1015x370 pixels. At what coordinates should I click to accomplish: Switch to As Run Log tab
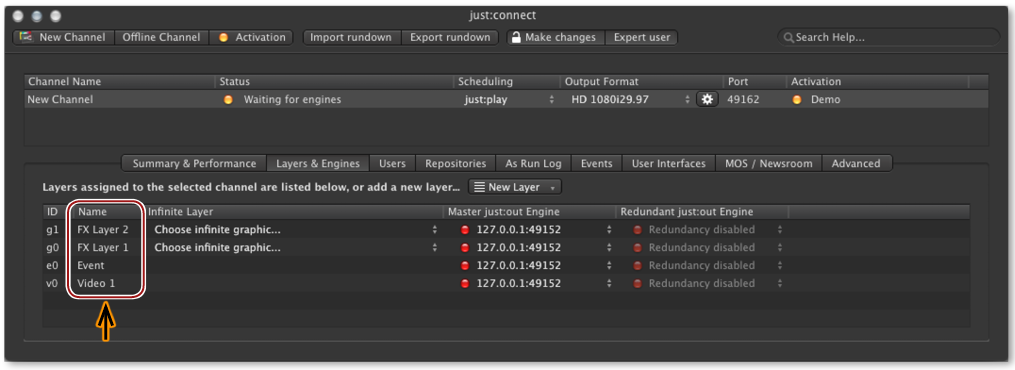tap(533, 164)
